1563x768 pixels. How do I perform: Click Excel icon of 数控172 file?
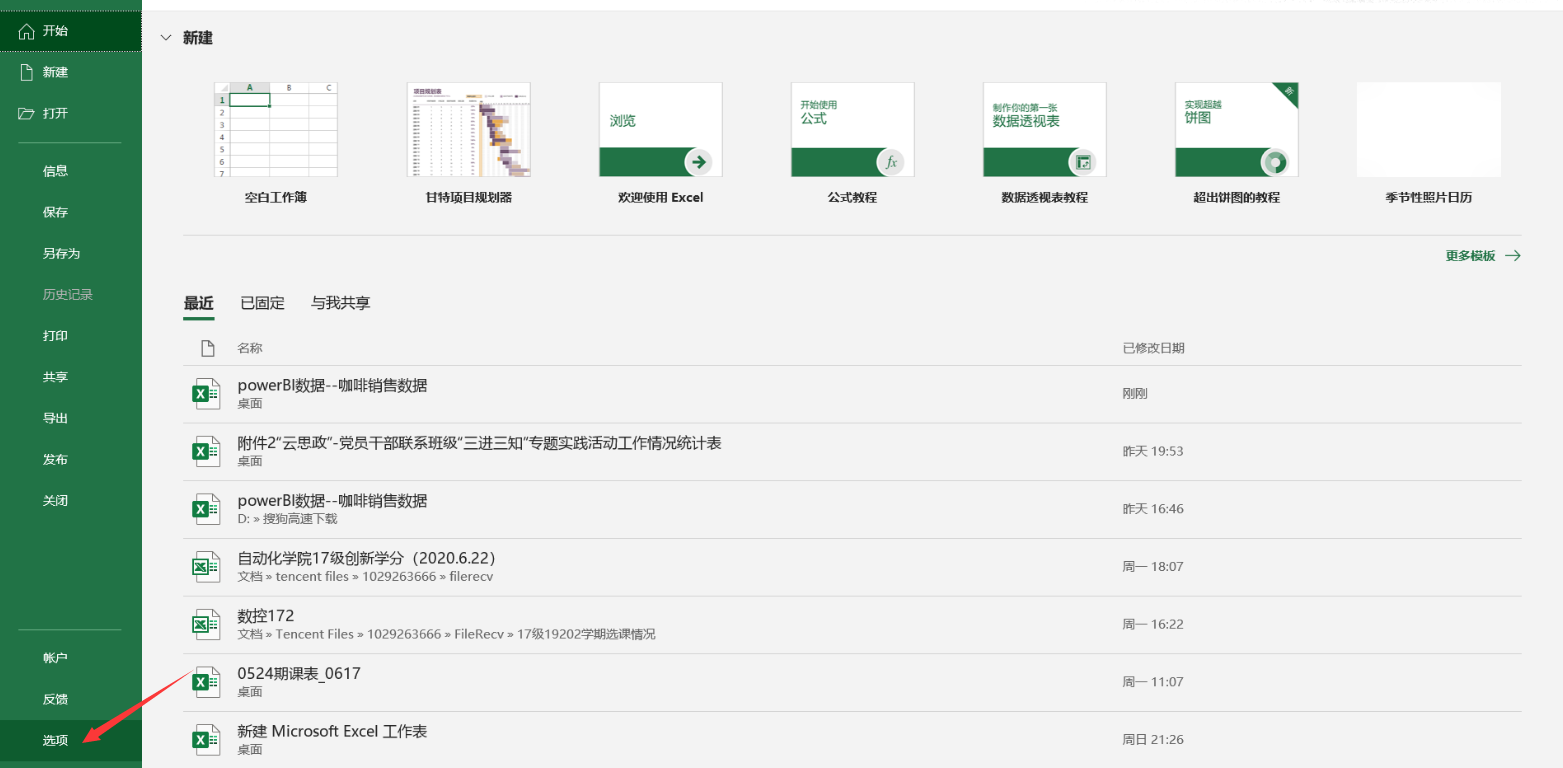(x=206, y=625)
